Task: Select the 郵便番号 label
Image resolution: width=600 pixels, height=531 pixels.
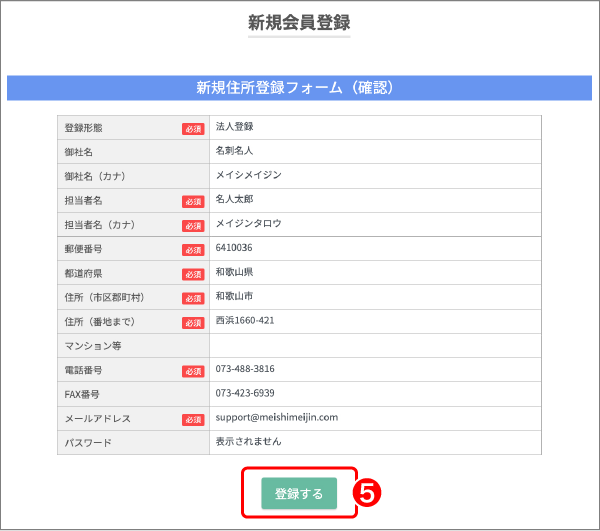Action: [83, 249]
